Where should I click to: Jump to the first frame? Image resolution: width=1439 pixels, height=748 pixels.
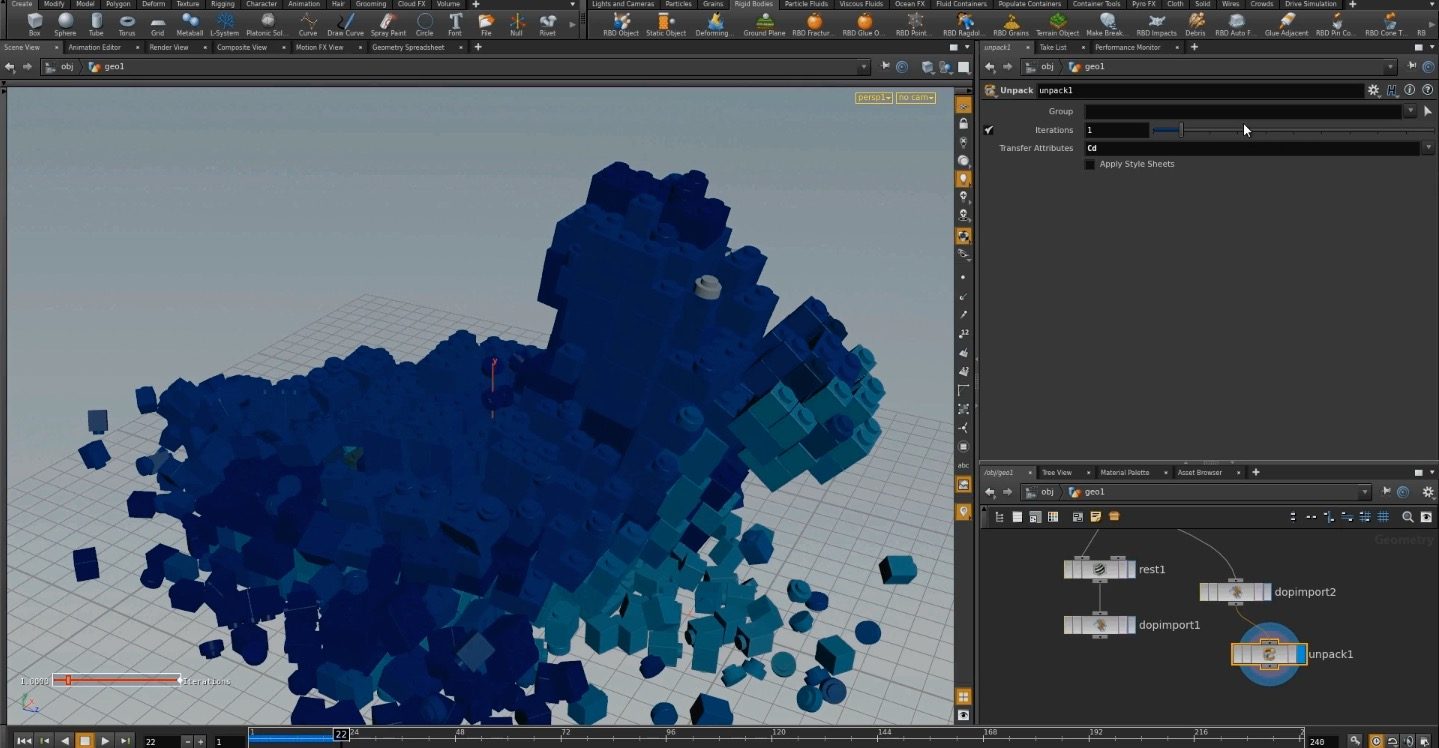24,741
